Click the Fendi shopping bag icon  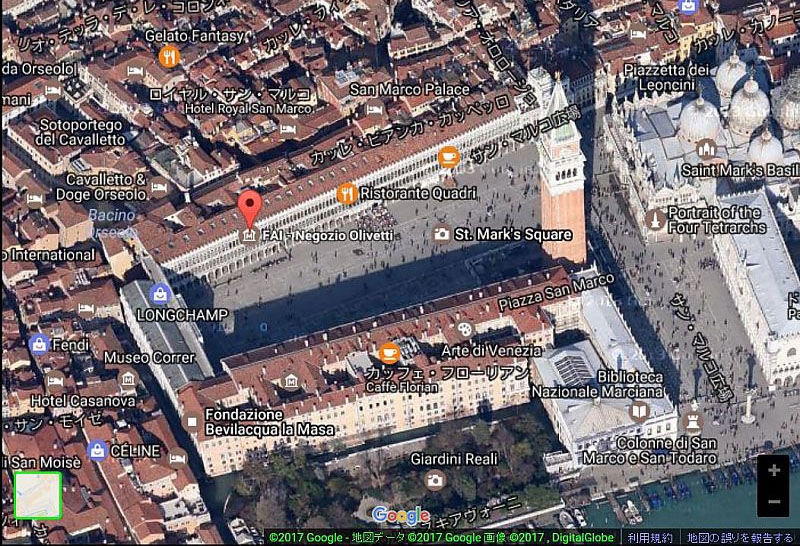click(39, 345)
